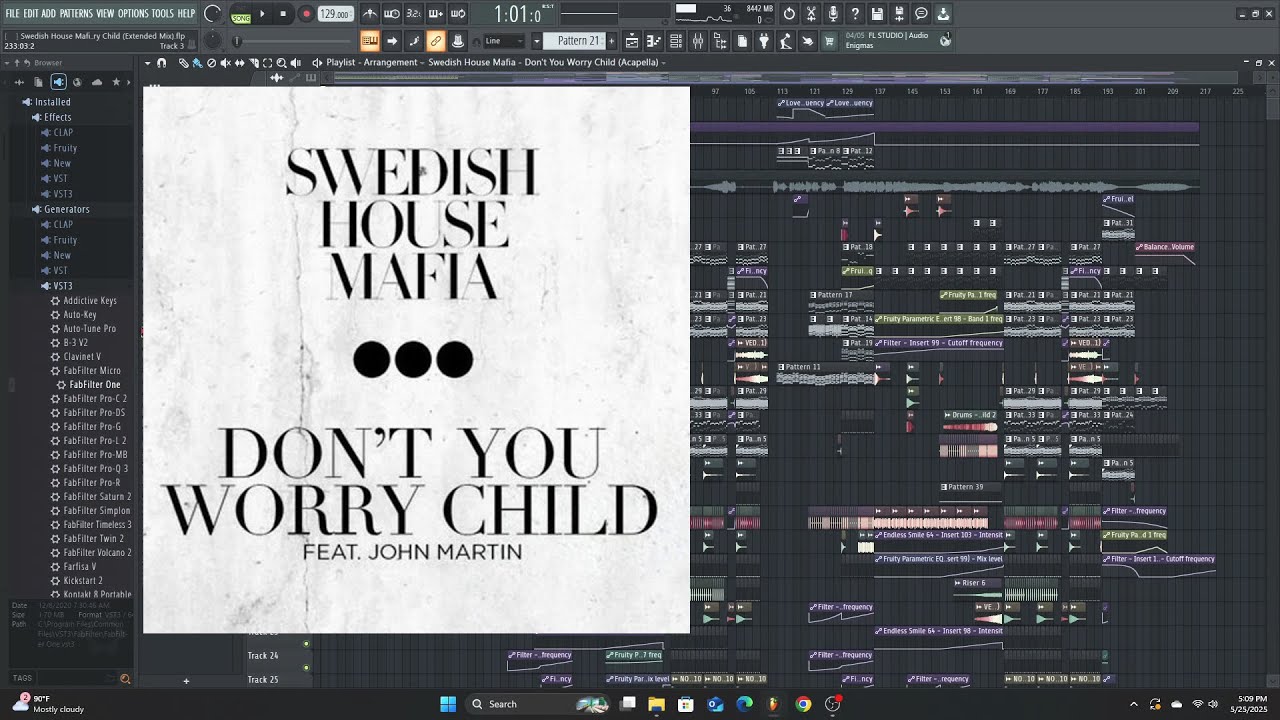Open the Line snap dropdown
This screenshot has height=720, width=1280.
[x=505, y=41]
